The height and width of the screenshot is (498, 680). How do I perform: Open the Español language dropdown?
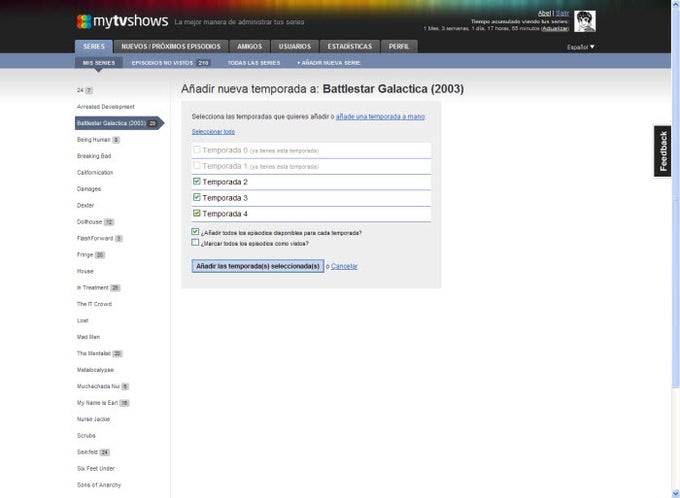click(580, 47)
